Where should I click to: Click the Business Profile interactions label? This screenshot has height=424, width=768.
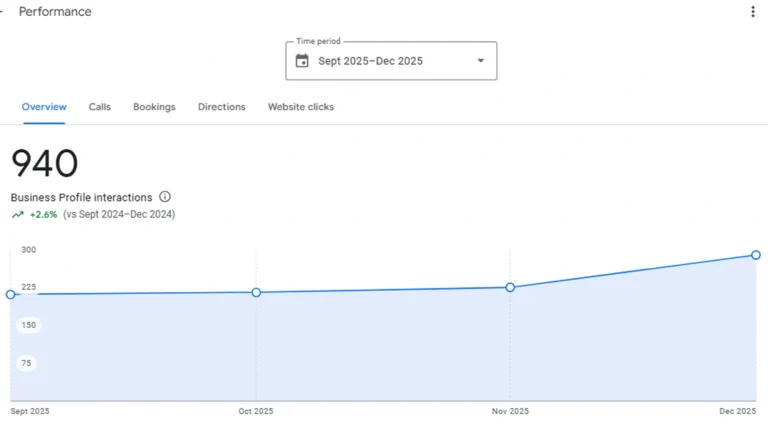click(x=82, y=197)
